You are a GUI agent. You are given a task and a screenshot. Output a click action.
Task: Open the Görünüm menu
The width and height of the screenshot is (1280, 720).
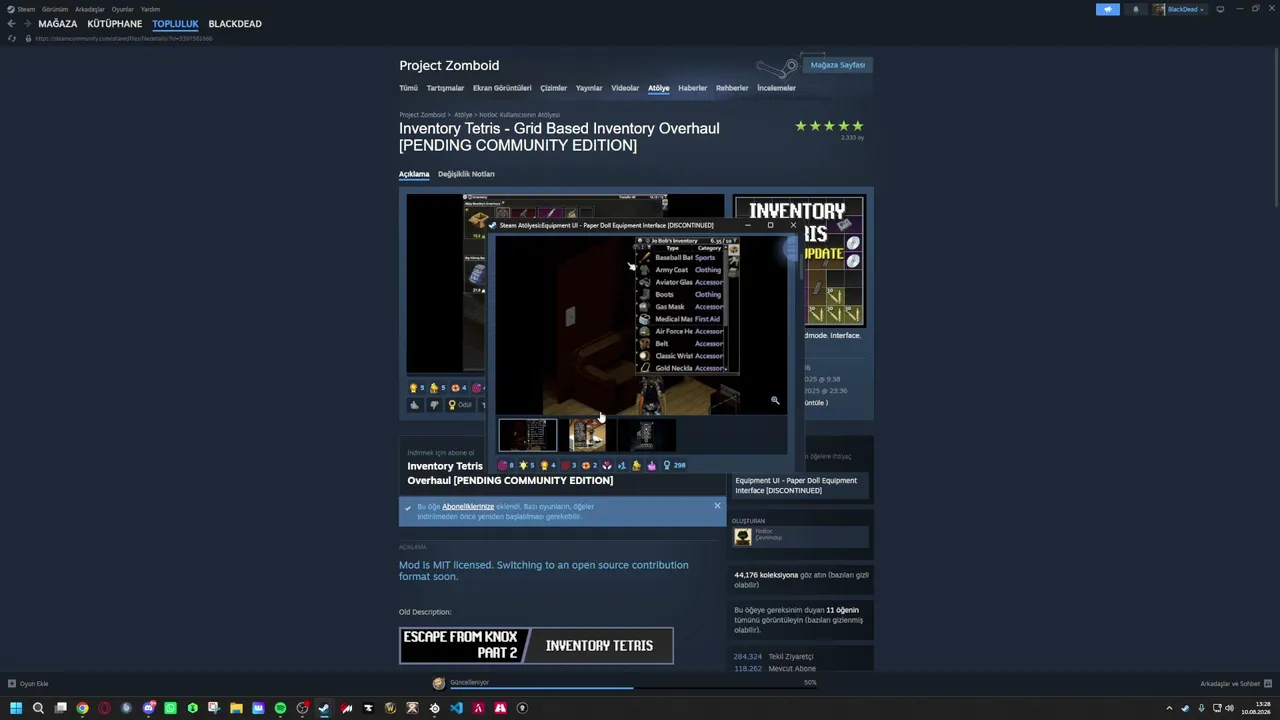point(55,9)
